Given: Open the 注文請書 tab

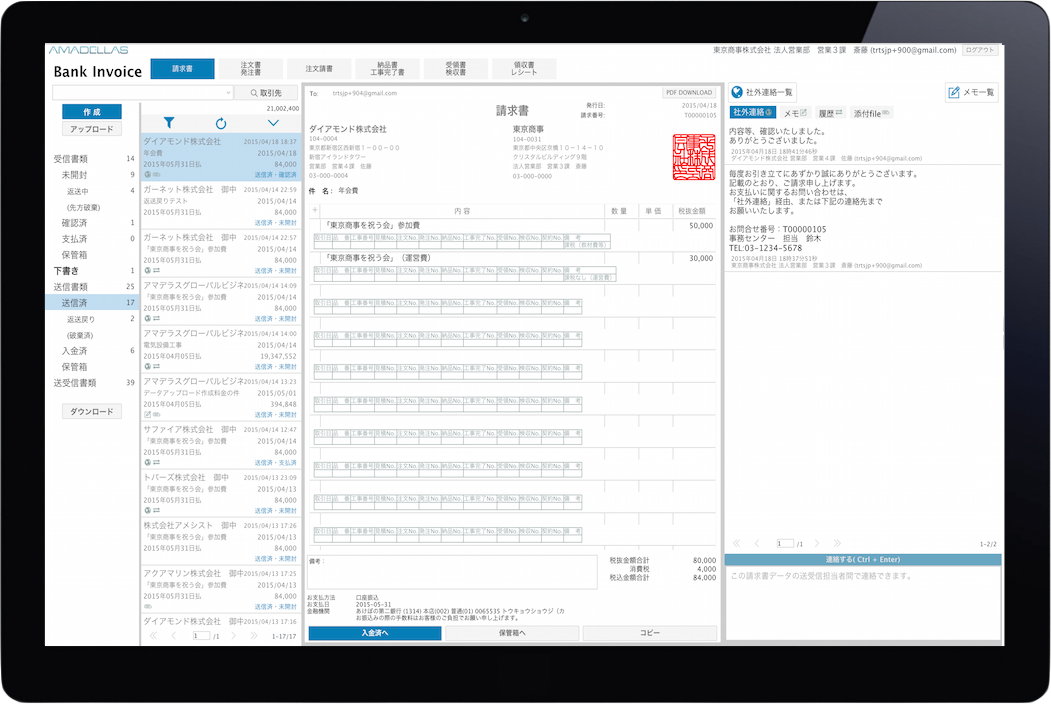Looking at the screenshot, I should click(x=319, y=68).
